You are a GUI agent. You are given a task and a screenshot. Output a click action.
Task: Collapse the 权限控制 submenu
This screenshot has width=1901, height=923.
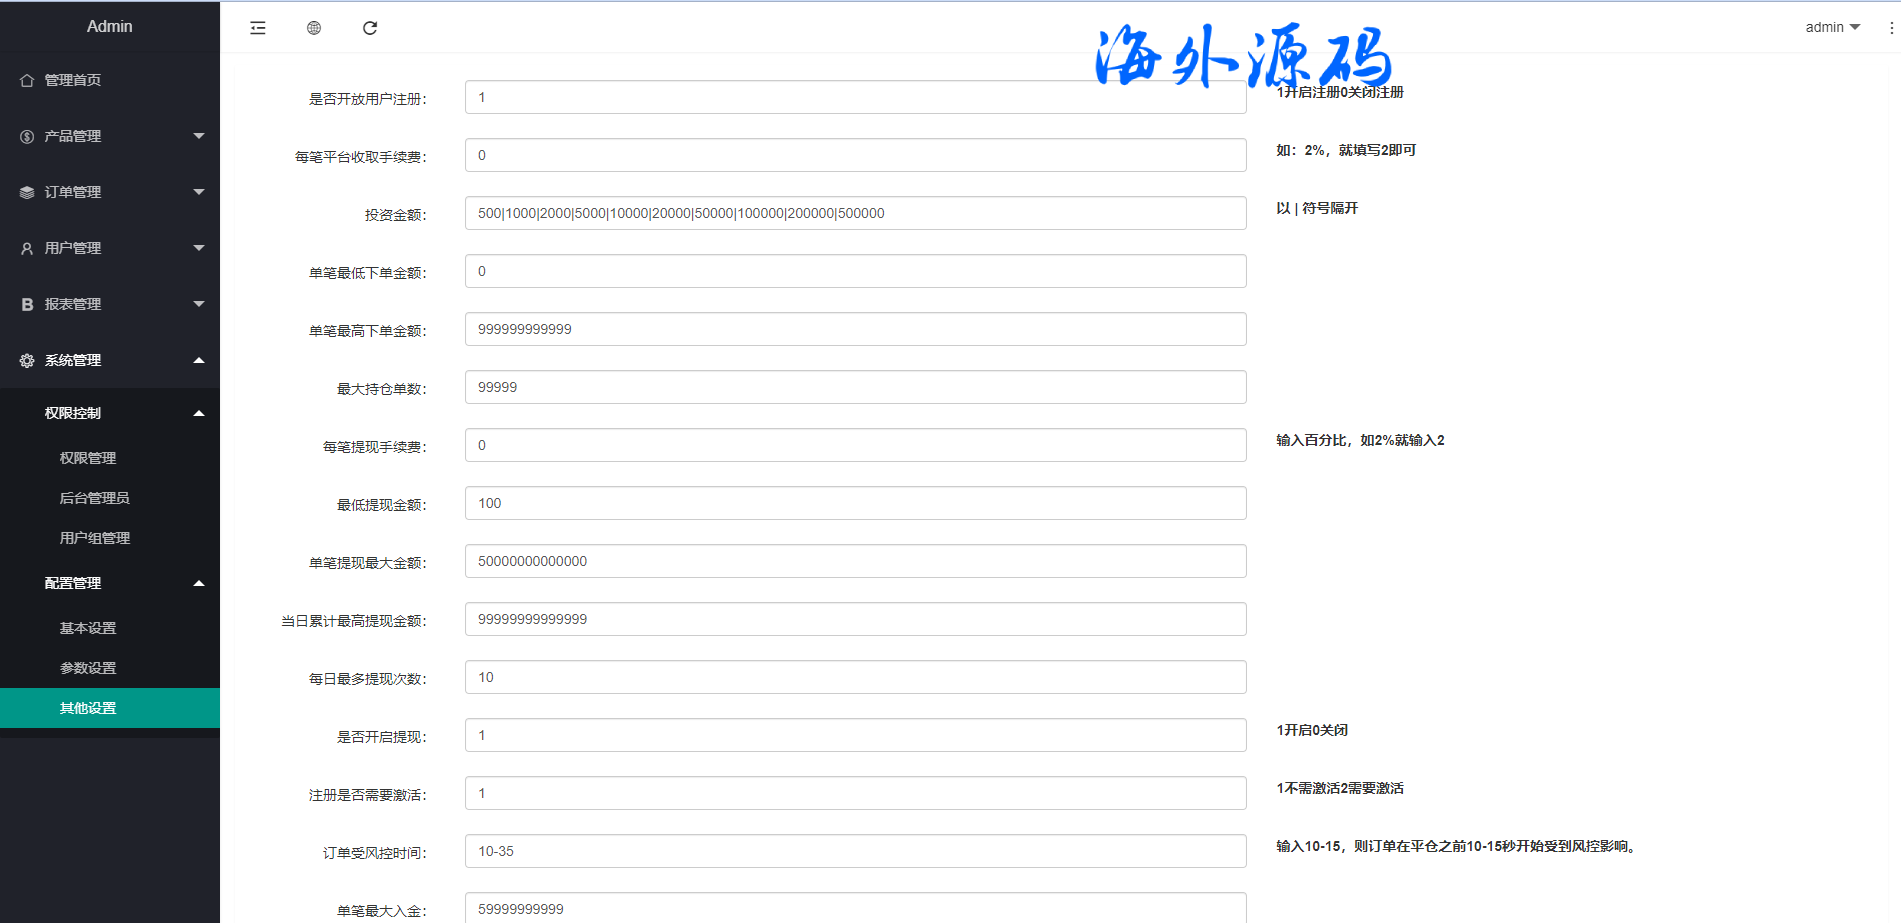[x=198, y=413]
